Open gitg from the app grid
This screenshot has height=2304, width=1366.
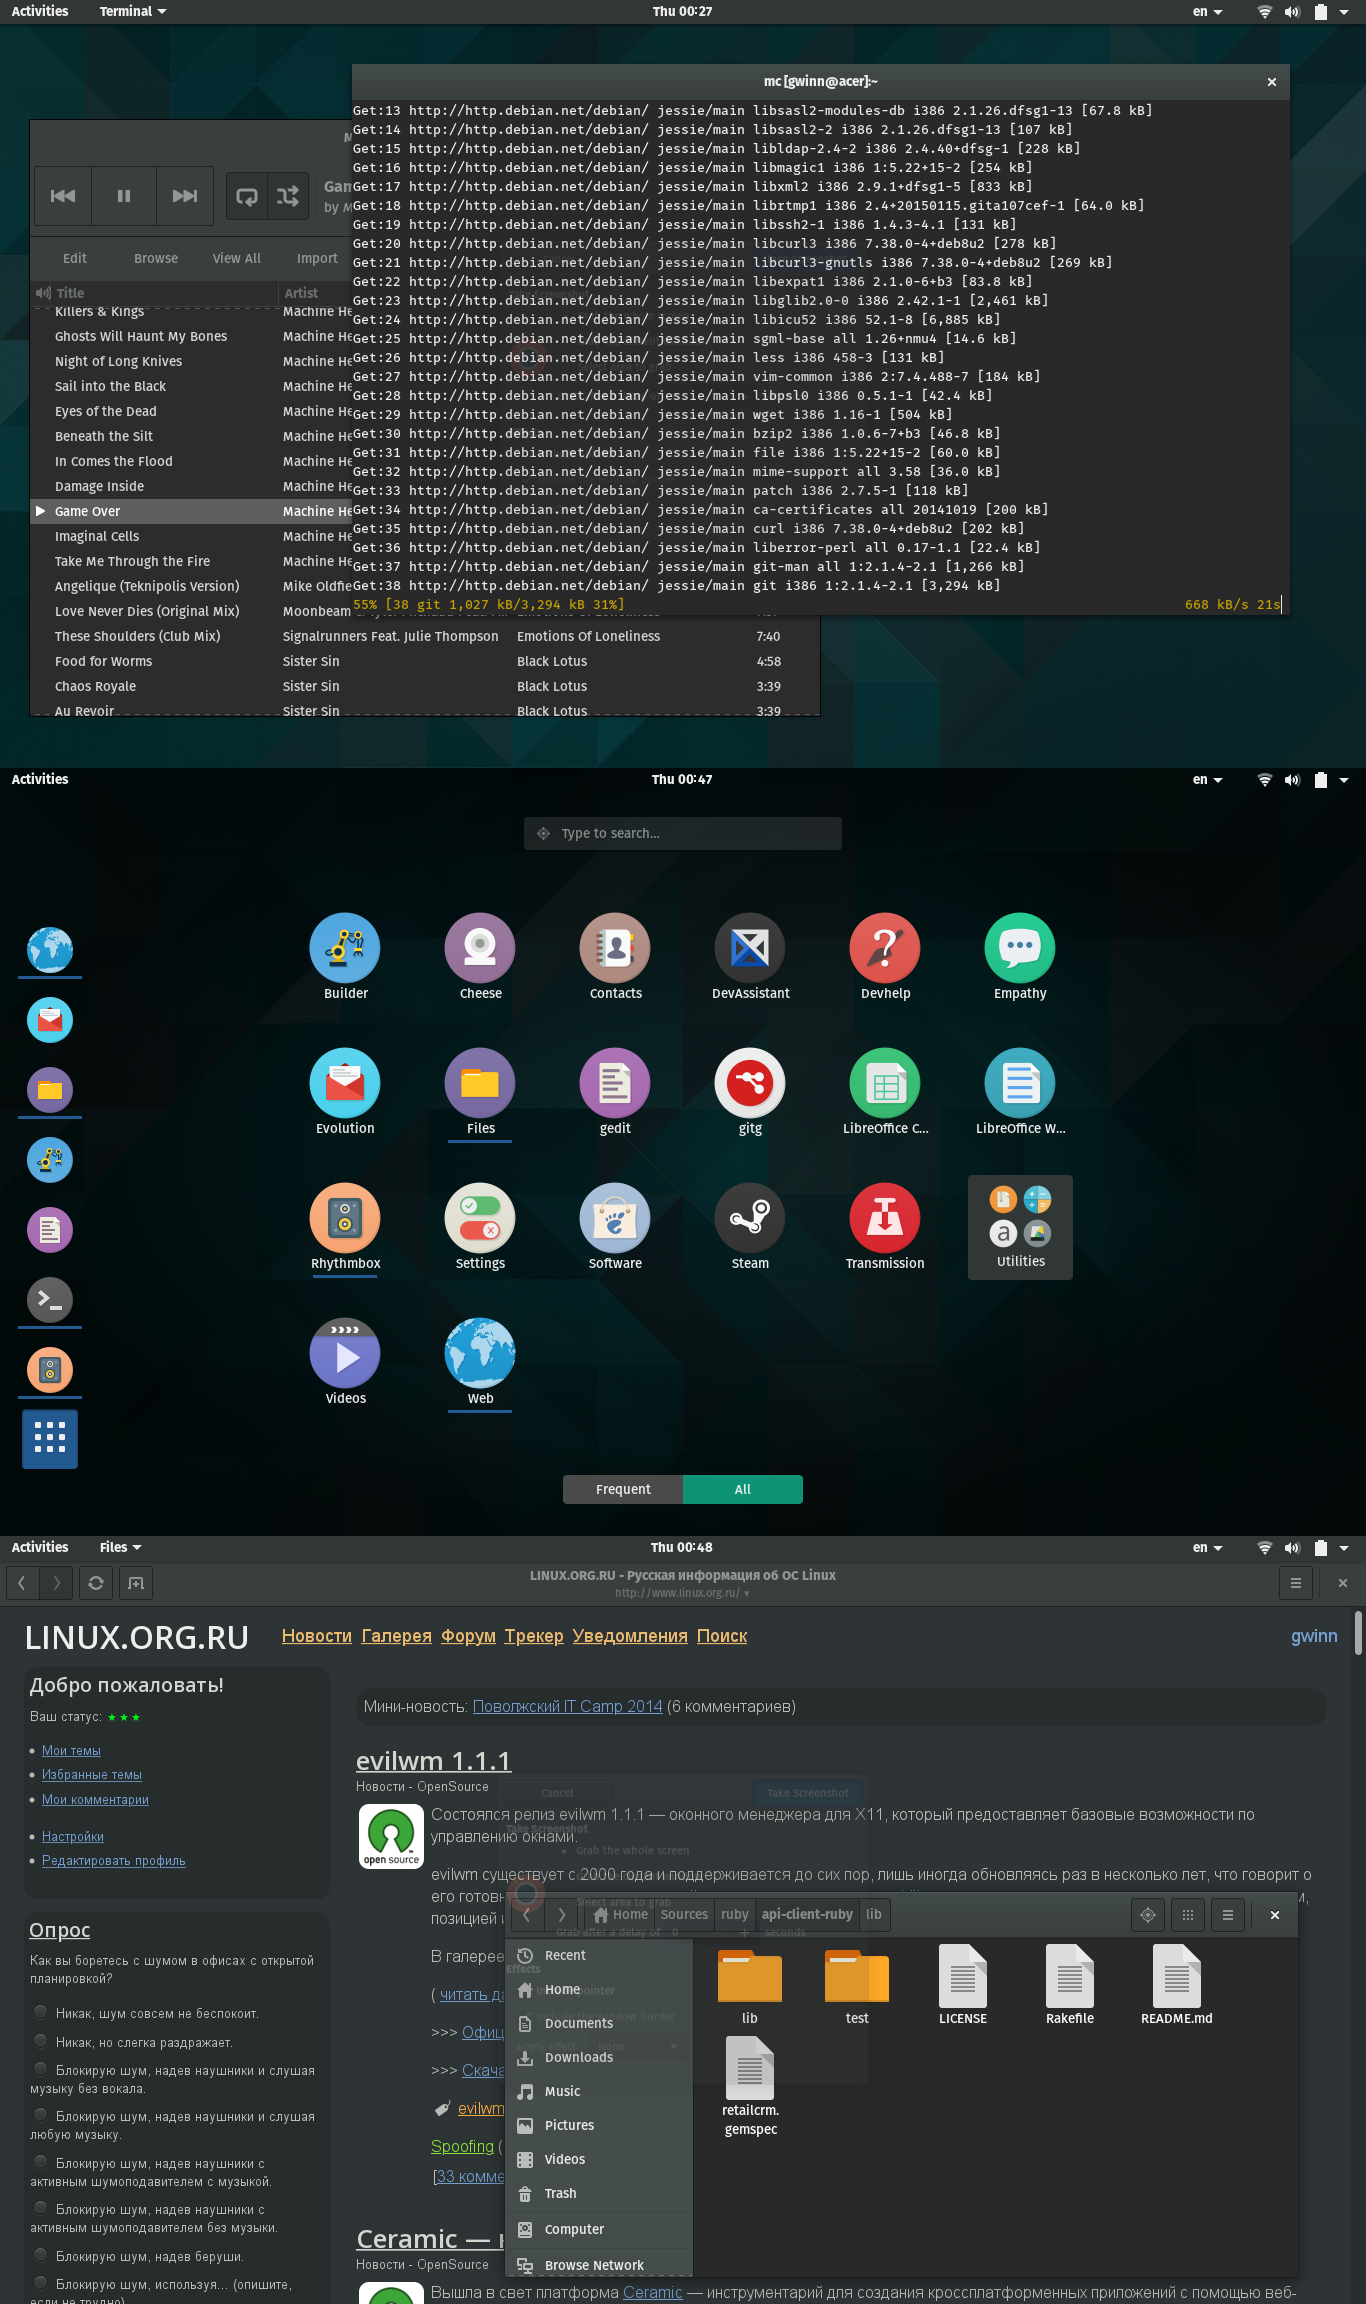[750, 1092]
